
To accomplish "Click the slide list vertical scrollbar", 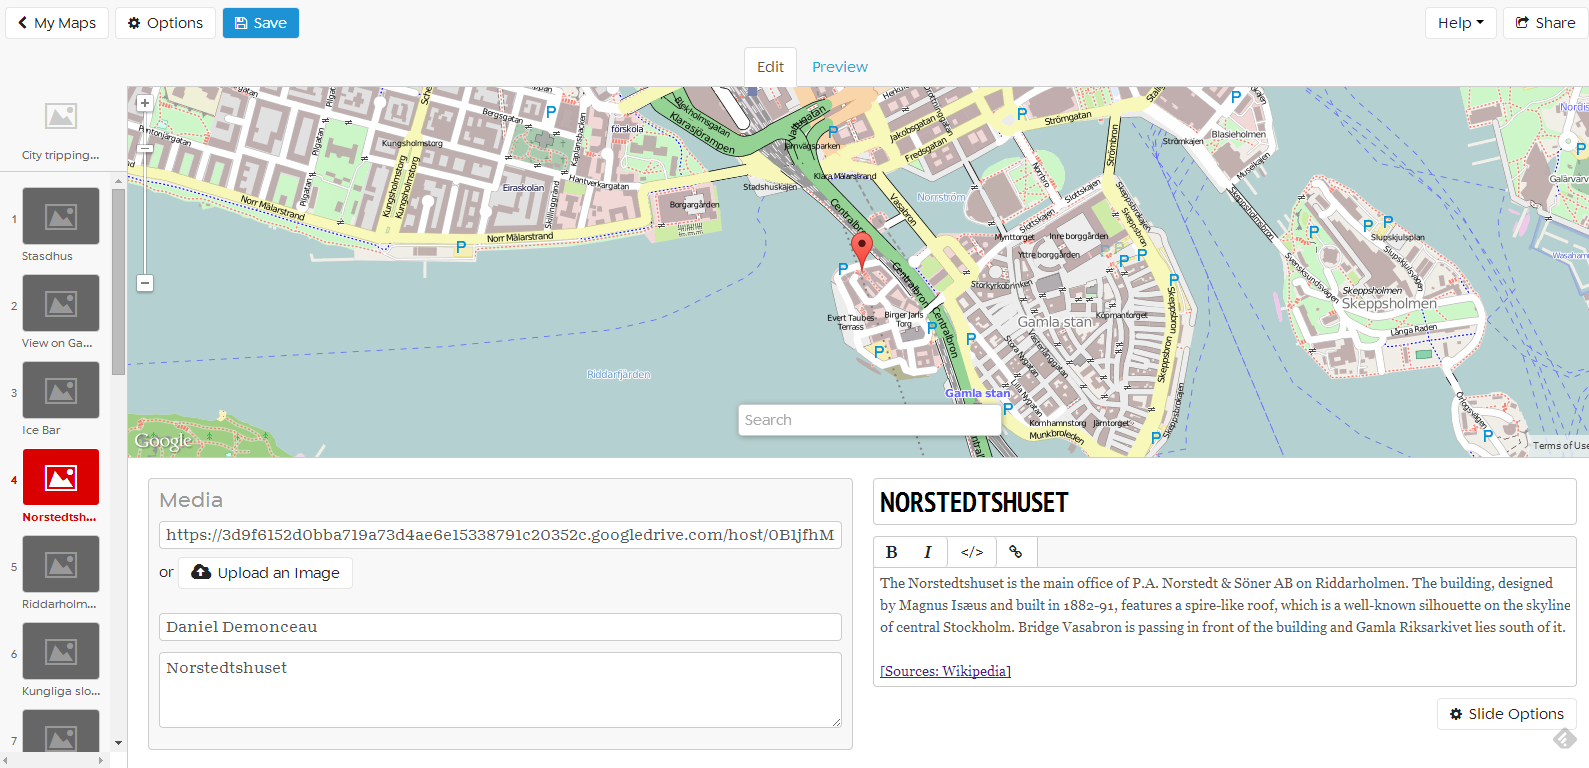I will coord(118,282).
